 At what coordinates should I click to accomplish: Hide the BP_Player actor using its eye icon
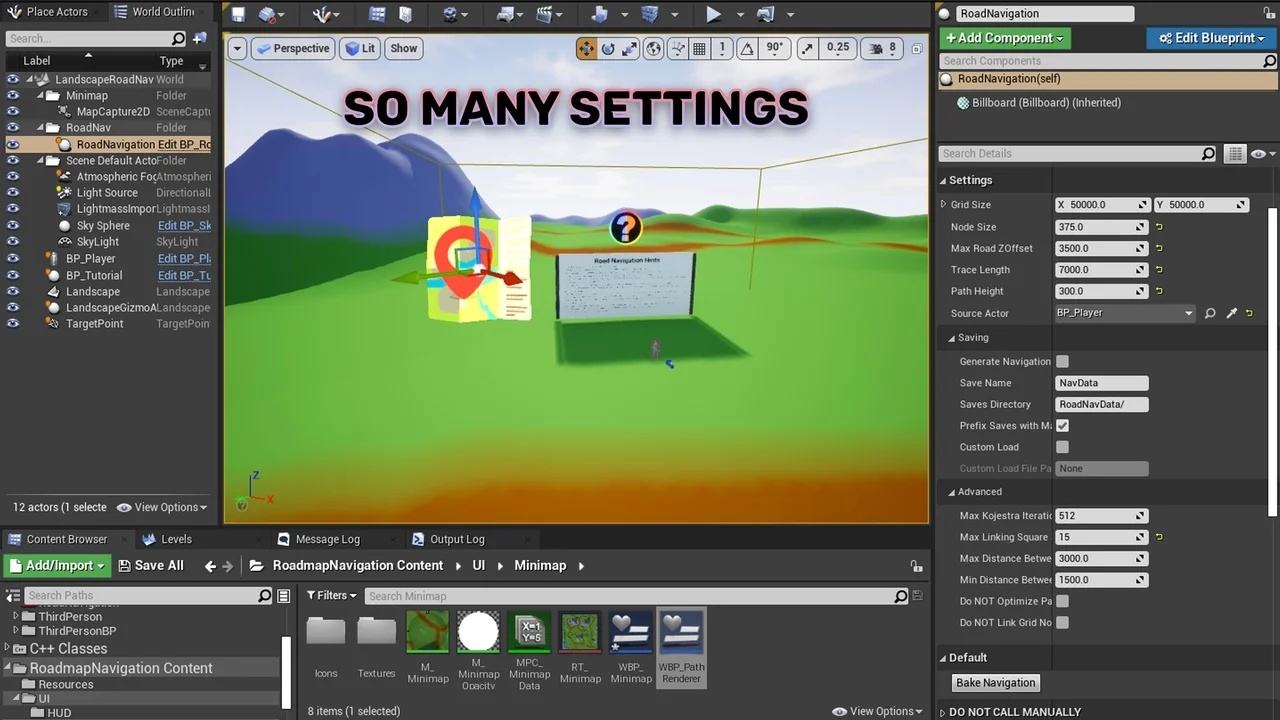click(13, 258)
